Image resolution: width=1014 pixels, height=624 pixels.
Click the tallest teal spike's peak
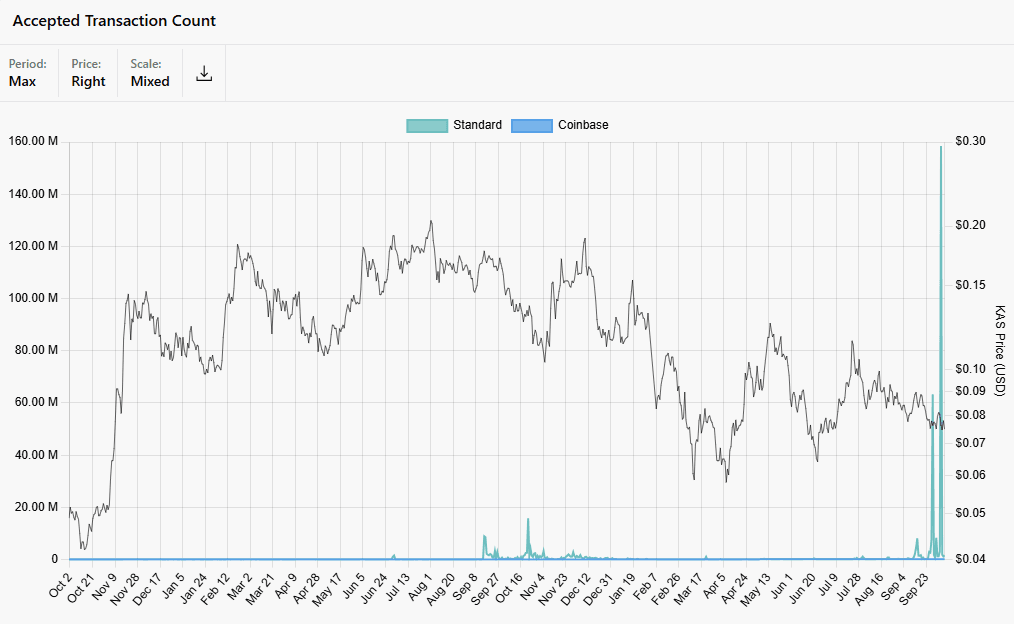tap(941, 147)
